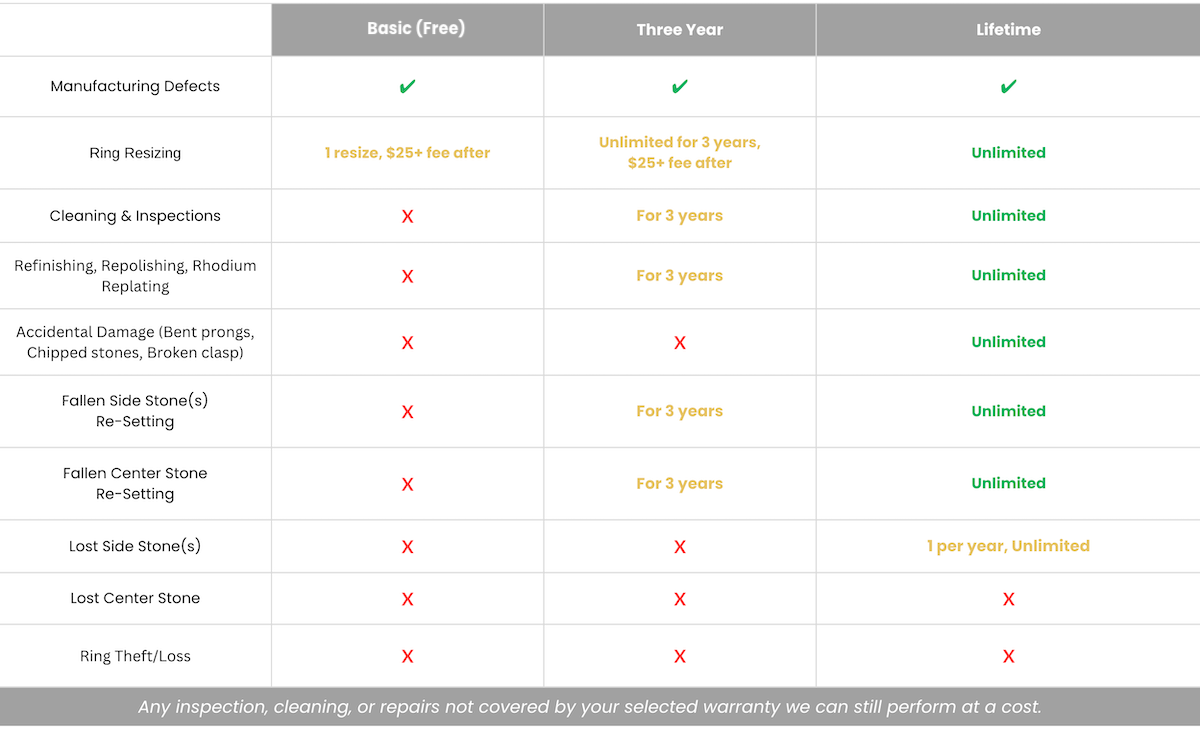This screenshot has width=1200, height=730.
Task: Click the Ring Resizing row label
Action: (x=135, y=153)
